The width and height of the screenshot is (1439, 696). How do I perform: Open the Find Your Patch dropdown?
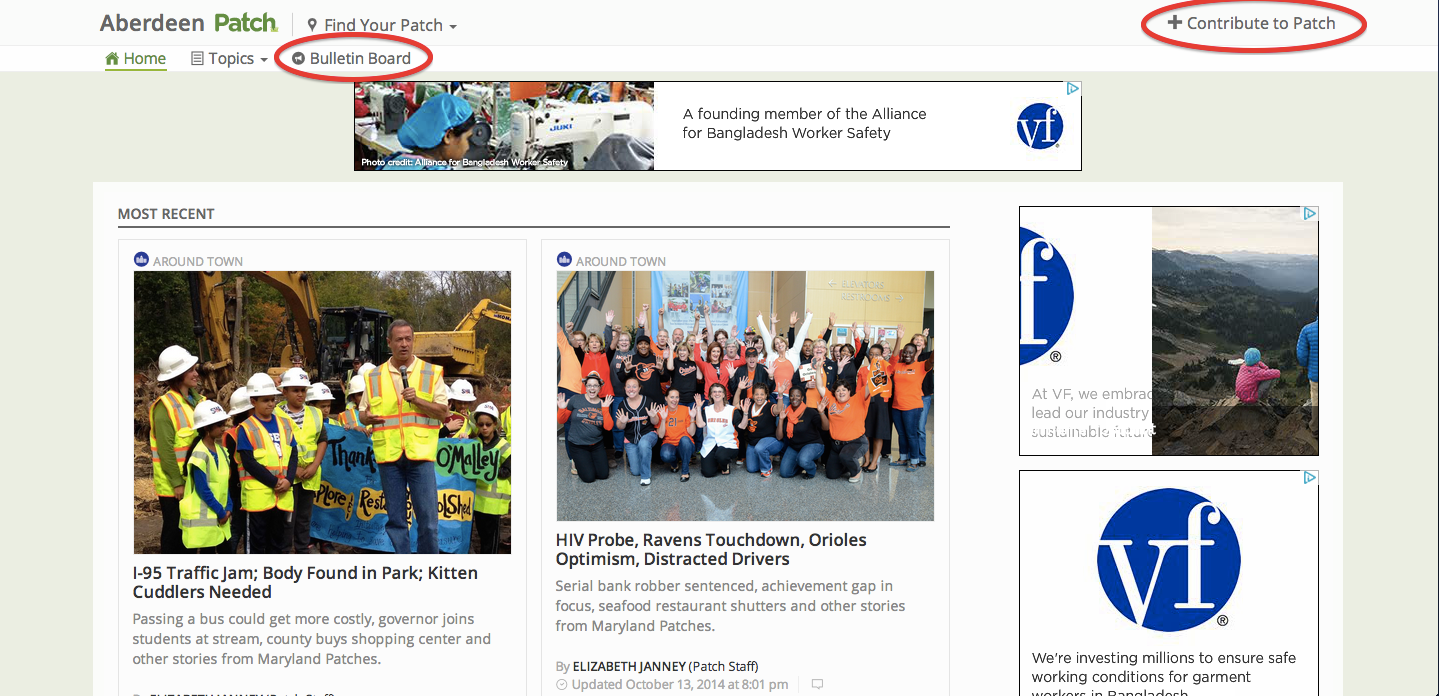tap(382, 25)
